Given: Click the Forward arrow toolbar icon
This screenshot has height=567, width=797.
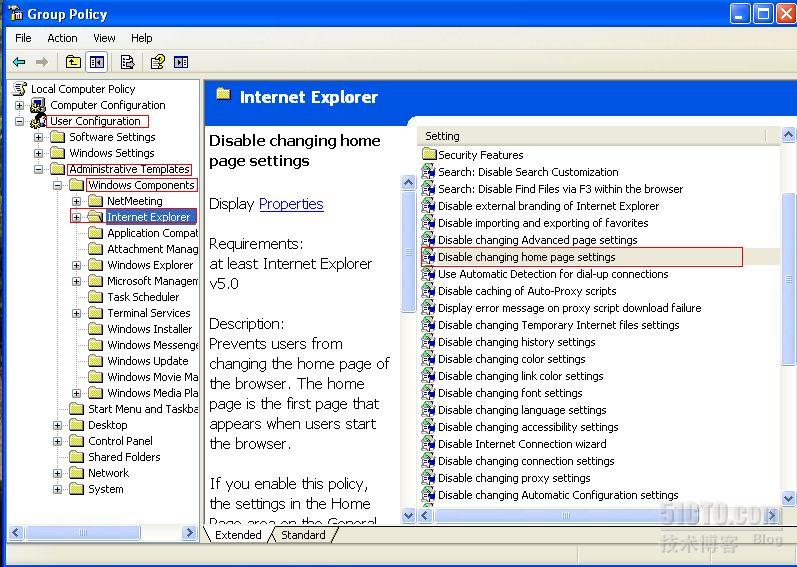Looking at the screenshot, I should click(42, 62).
